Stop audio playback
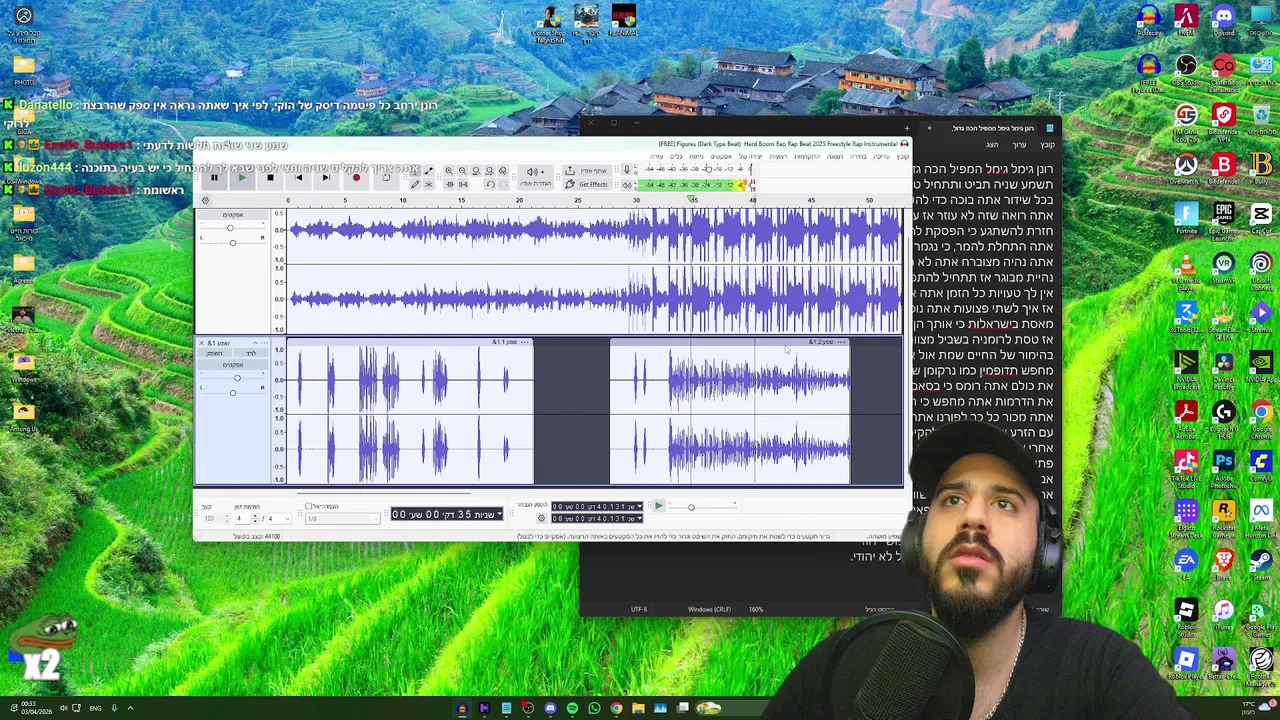 click(270, 177)
